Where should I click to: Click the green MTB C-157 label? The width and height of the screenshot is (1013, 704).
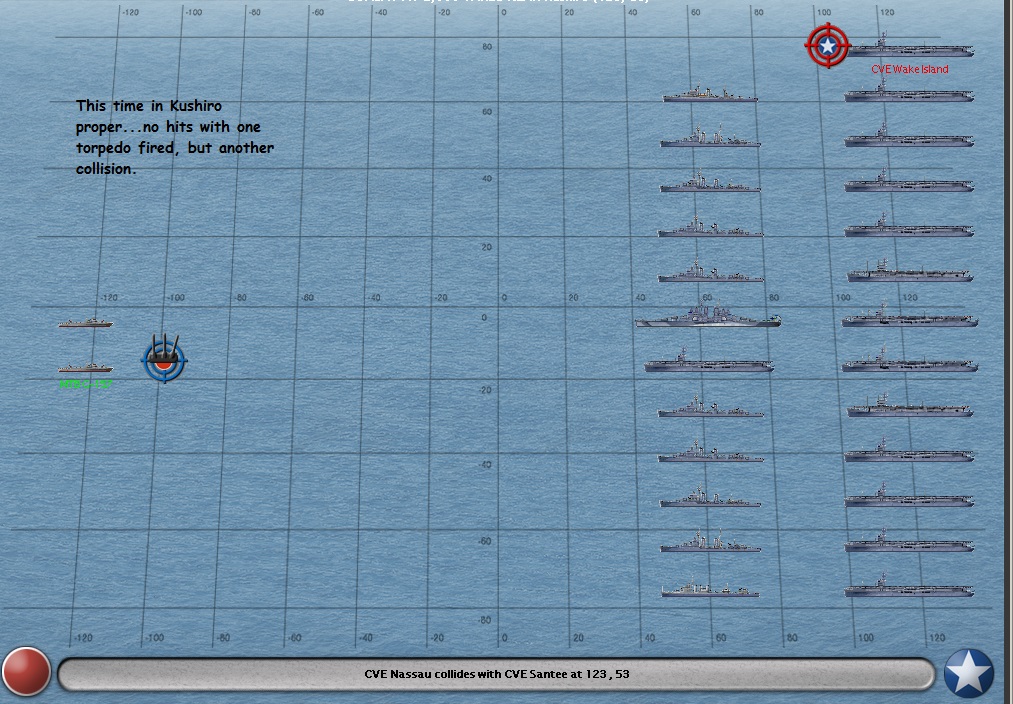click(85, 384)
